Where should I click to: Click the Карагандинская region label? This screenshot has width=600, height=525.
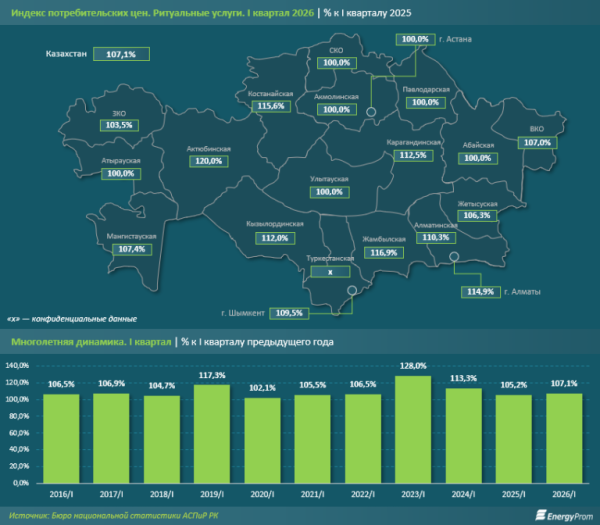(413, 142)
